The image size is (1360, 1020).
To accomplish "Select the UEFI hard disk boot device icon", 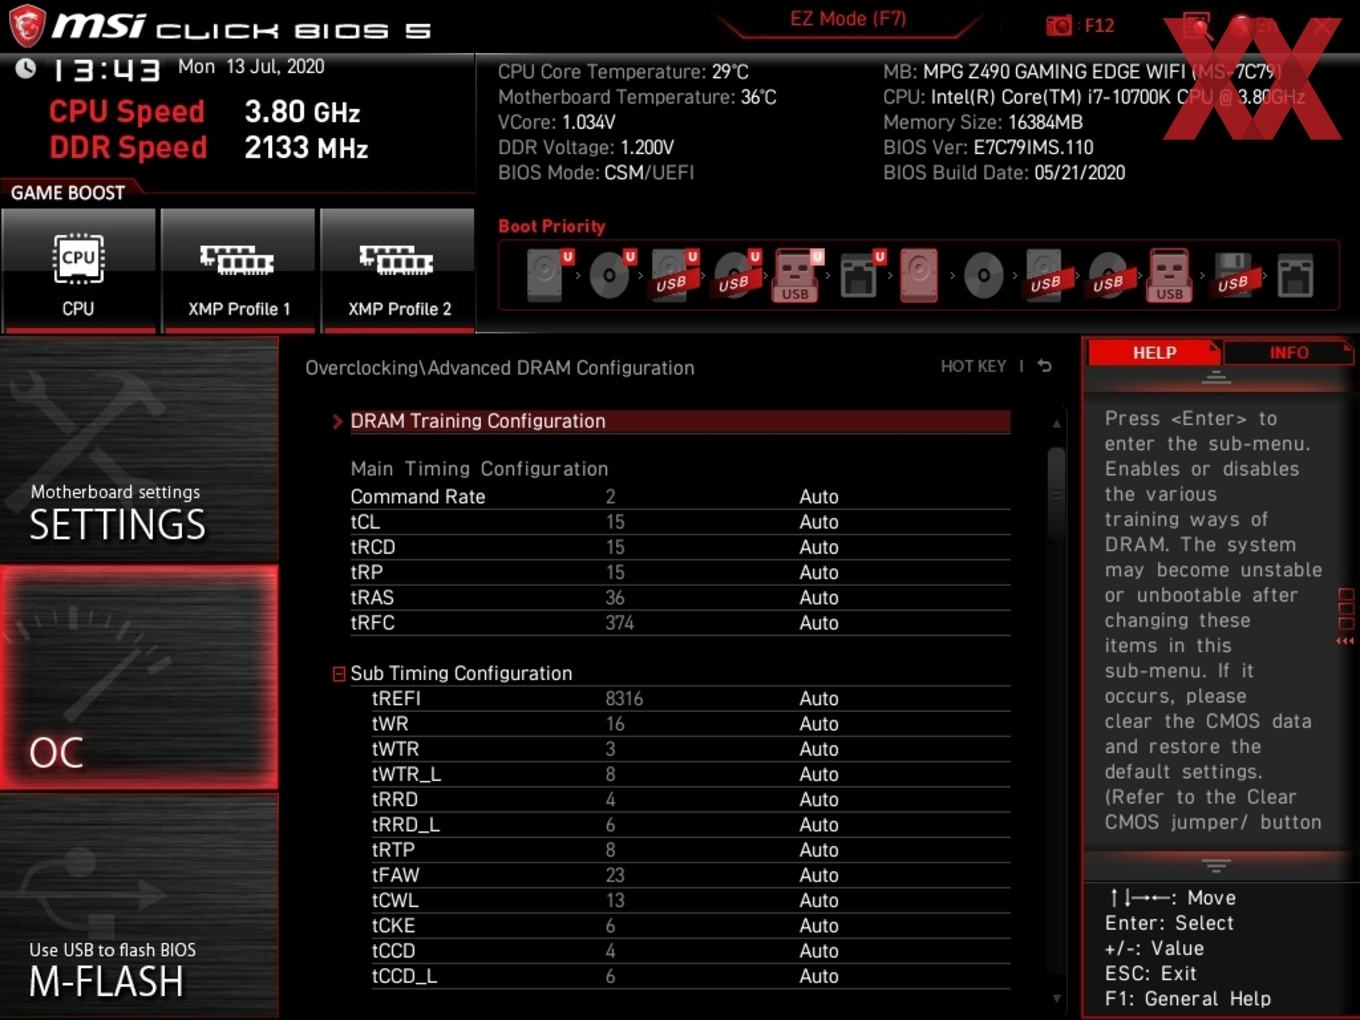I will click(548, 275).
